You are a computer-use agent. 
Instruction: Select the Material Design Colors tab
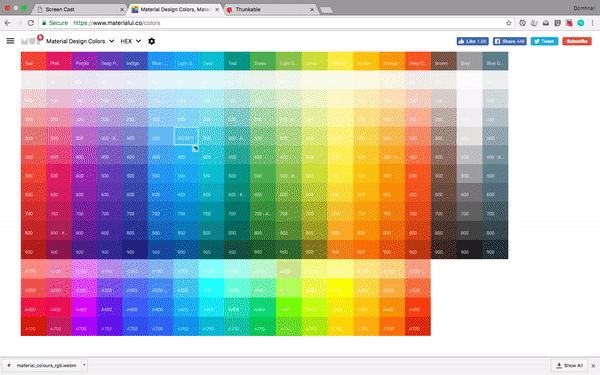tap(175, 9)
